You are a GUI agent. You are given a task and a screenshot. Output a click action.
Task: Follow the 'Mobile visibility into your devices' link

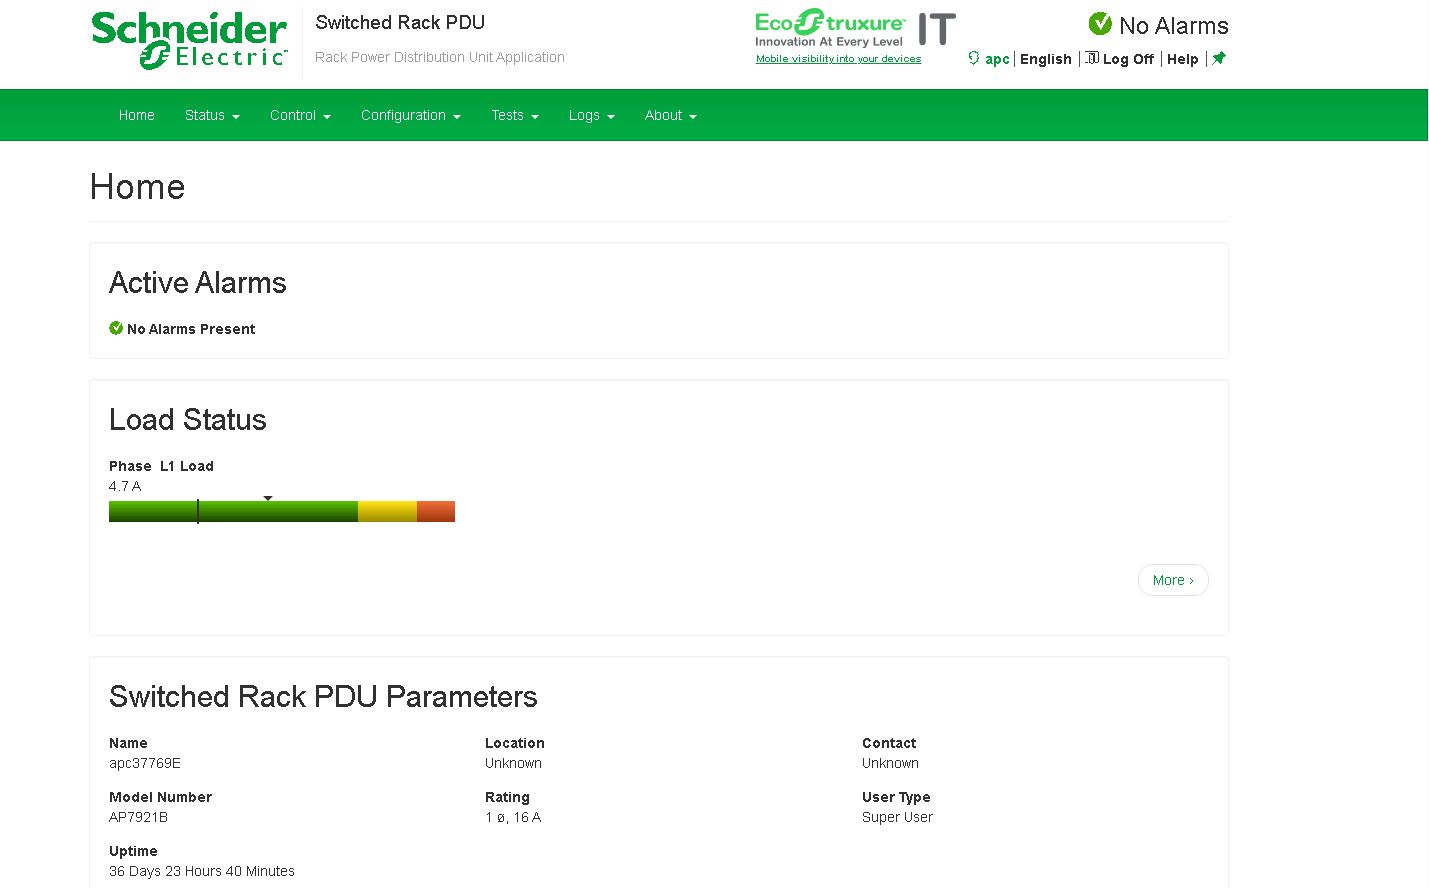[x=838, y=59]
